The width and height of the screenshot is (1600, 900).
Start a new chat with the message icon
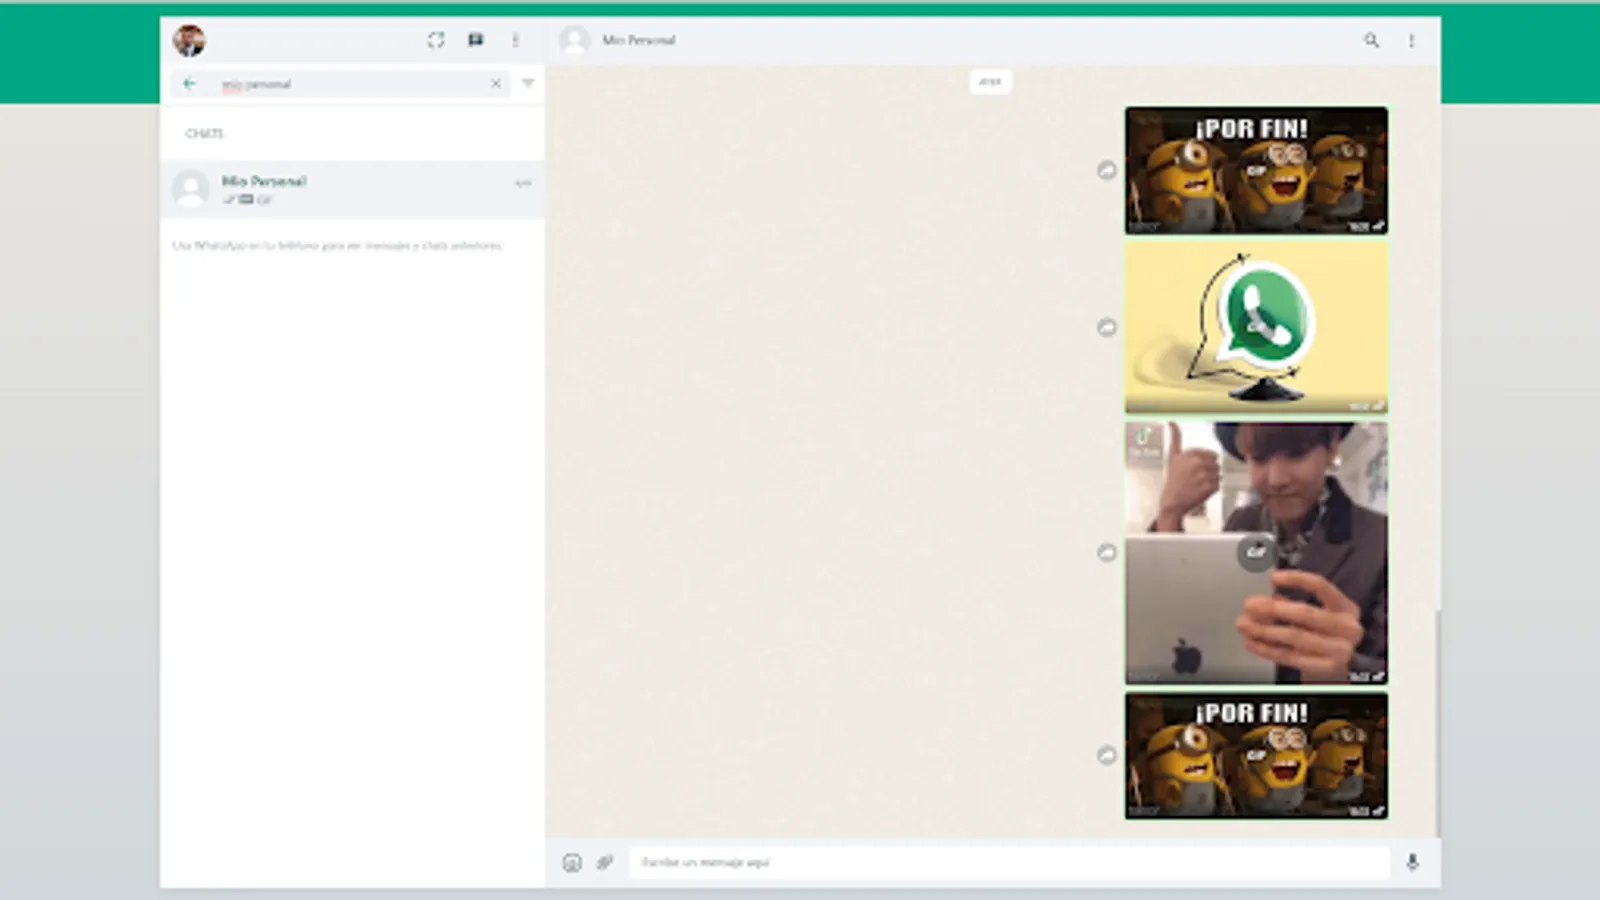(x=476, y=40)
